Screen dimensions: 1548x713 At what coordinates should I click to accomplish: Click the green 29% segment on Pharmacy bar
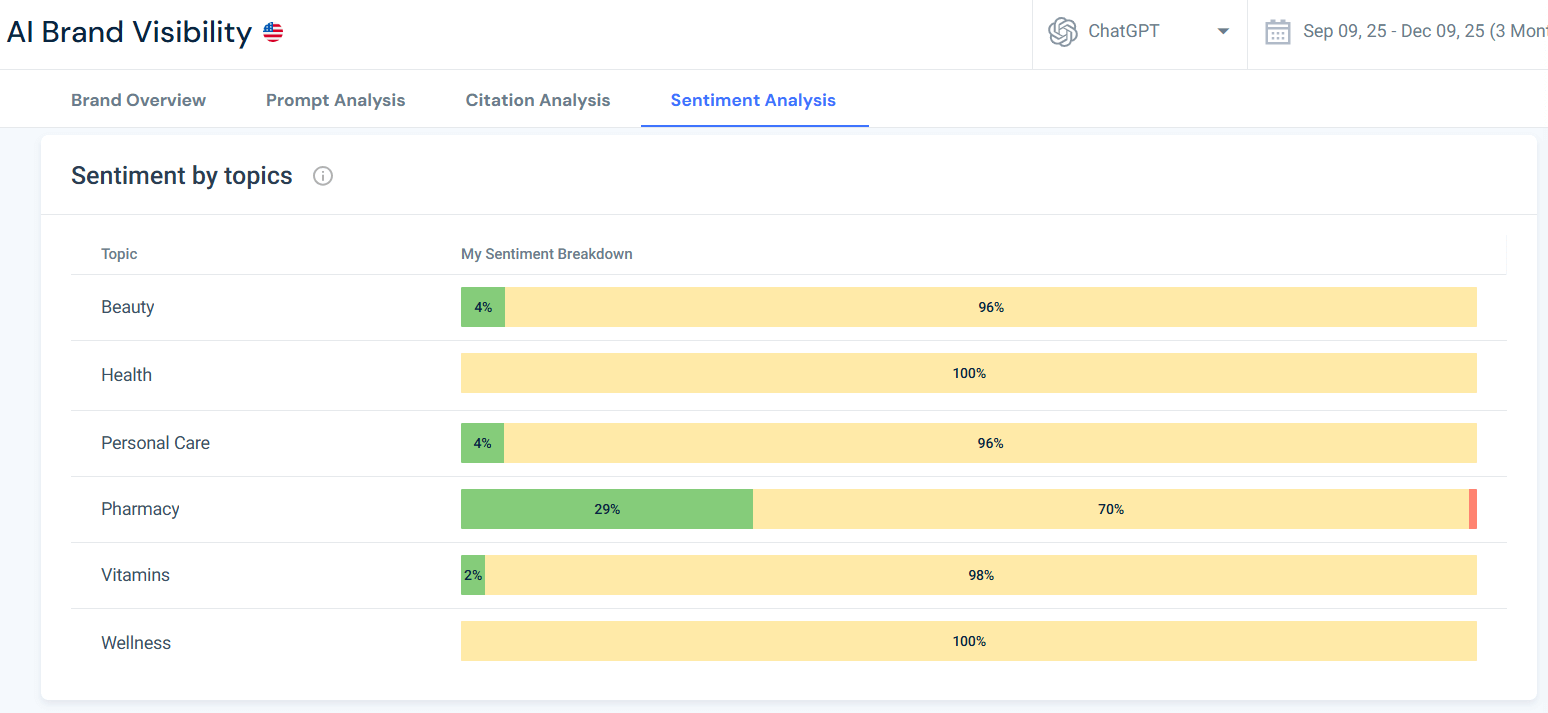606,509
